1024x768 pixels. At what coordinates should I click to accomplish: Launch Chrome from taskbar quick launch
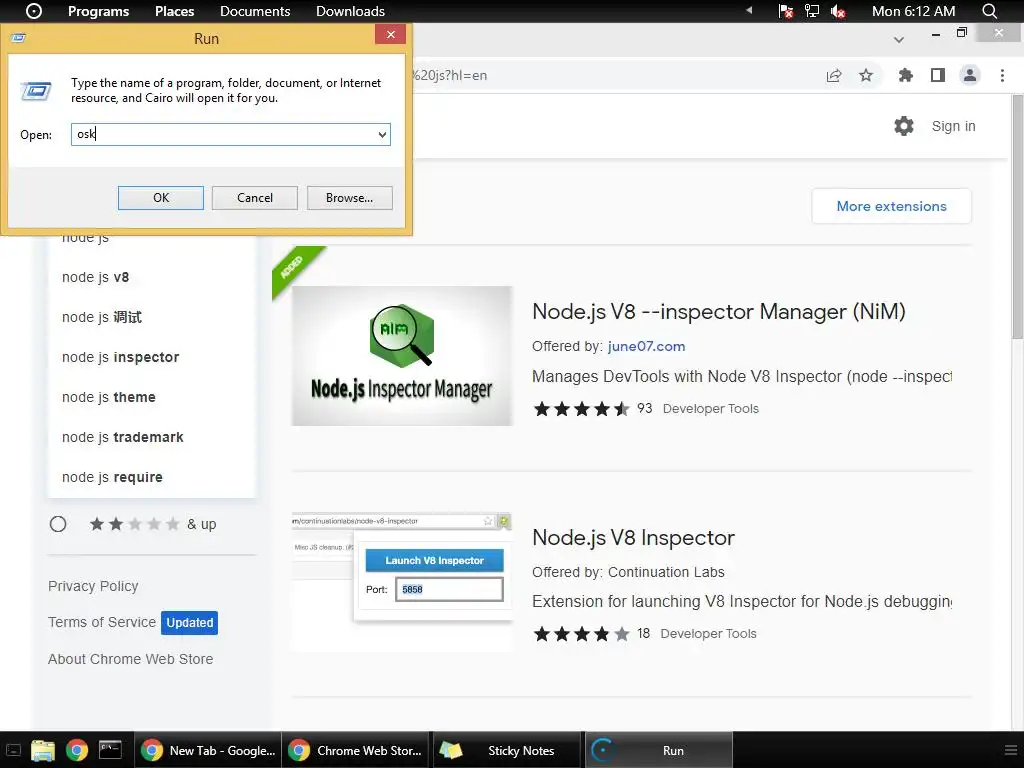76,750
